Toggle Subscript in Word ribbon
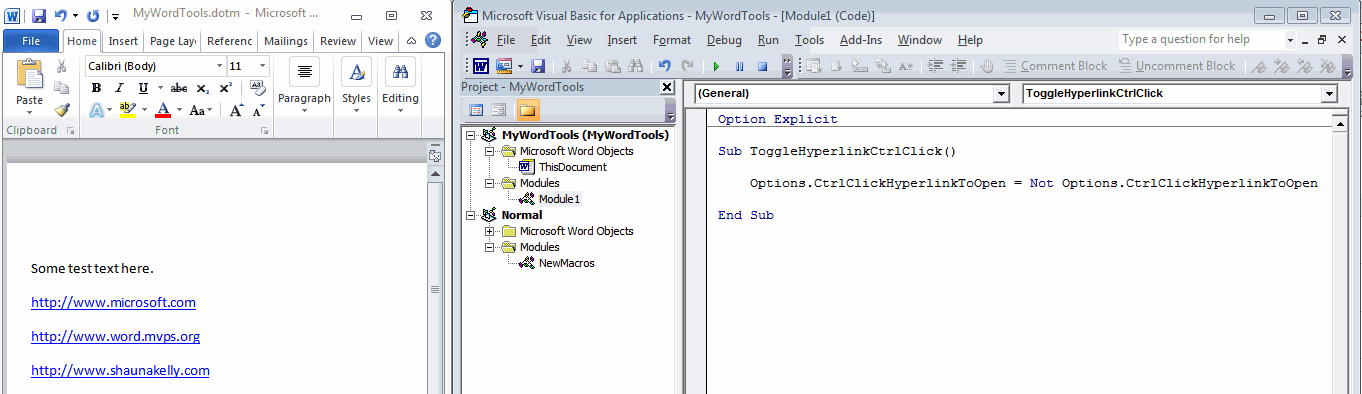Image resolution: width=1362 pixels, height=394 pixels. [203, 88]
